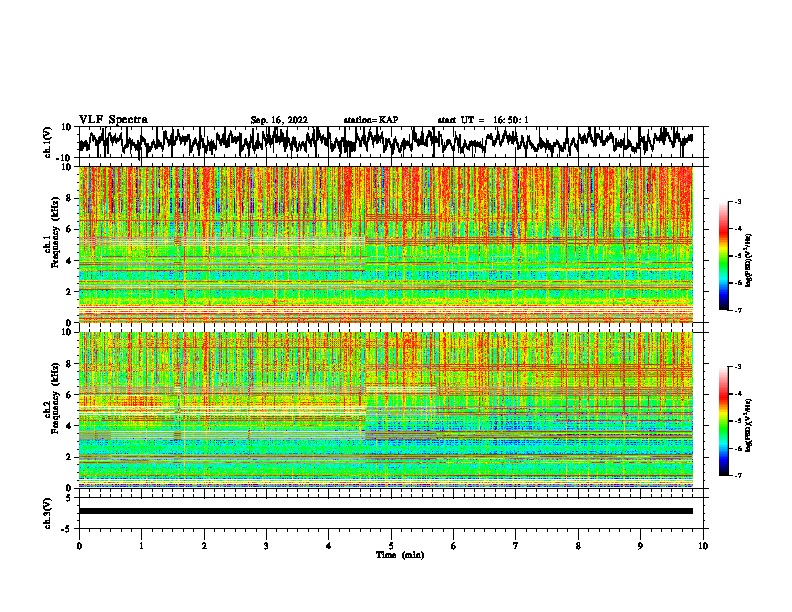The image size is (792, 612).
Task: Click time axis tick label "0"
Action: [x=79, y=546]
